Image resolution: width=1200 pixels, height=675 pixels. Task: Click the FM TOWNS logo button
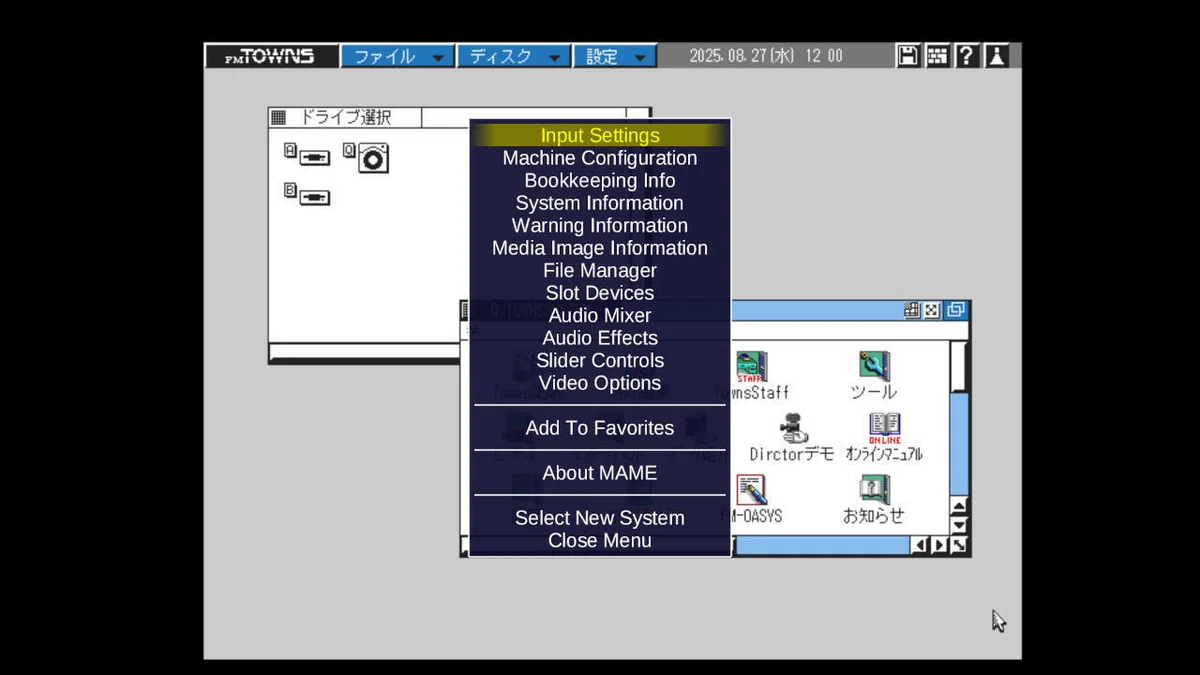pyautogui.click(x=271, y=56)
